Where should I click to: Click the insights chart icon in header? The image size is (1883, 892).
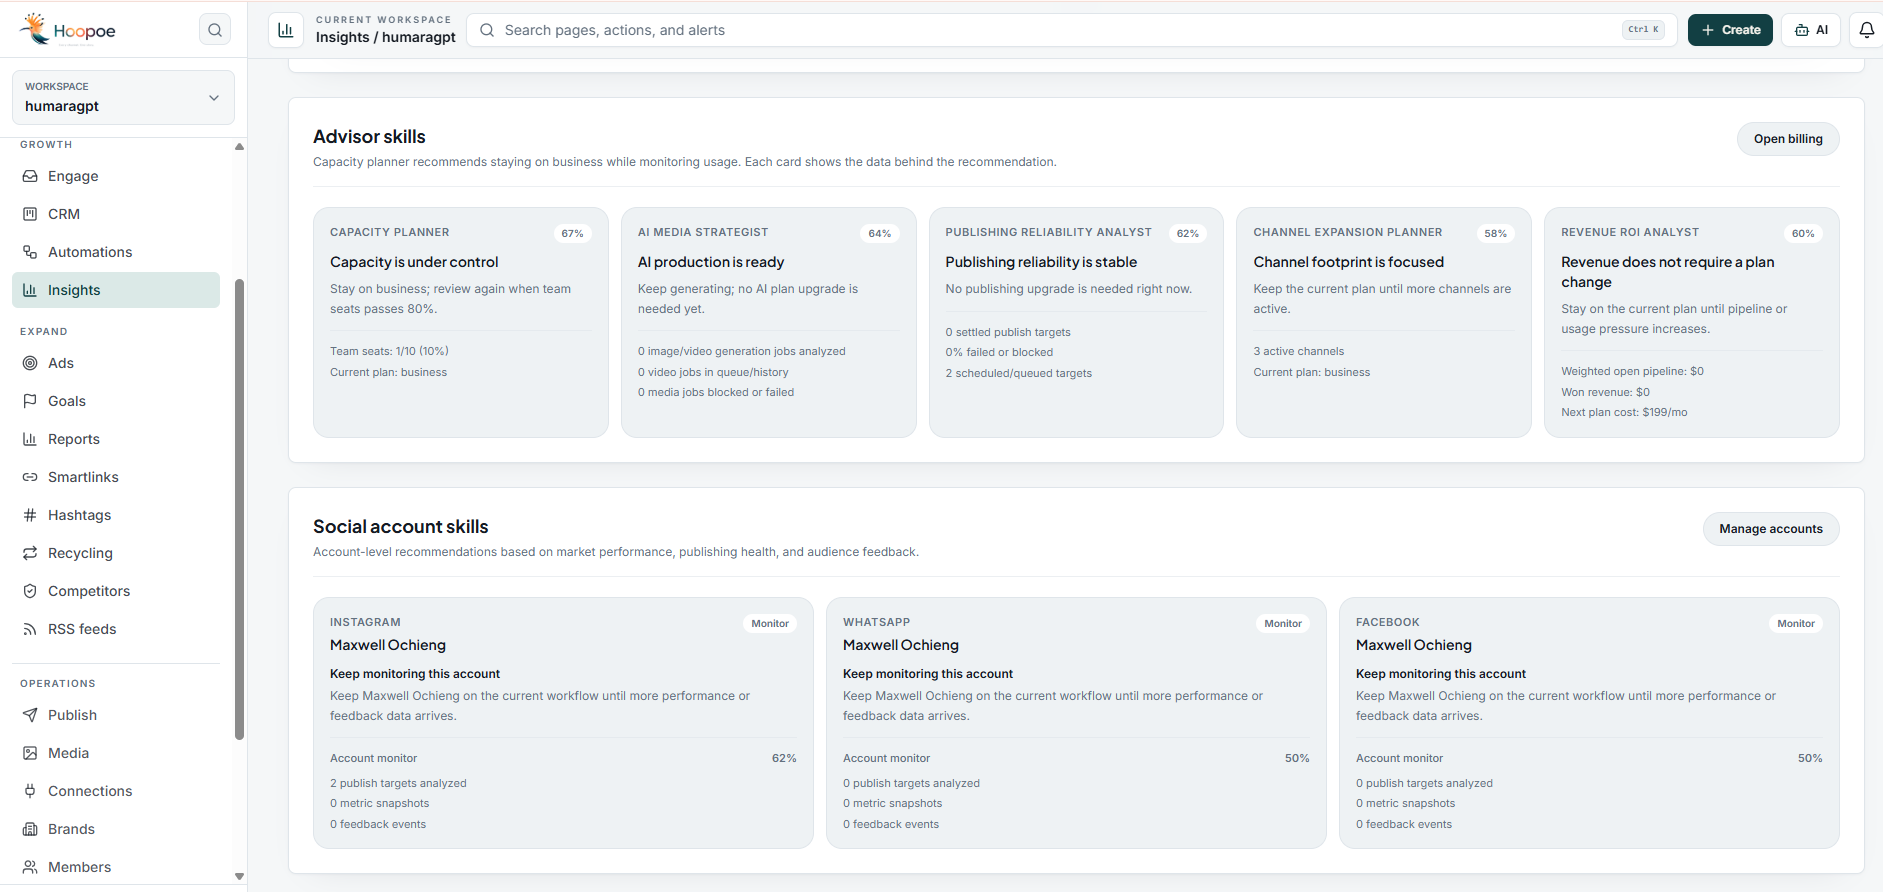(x=285, y=30)
